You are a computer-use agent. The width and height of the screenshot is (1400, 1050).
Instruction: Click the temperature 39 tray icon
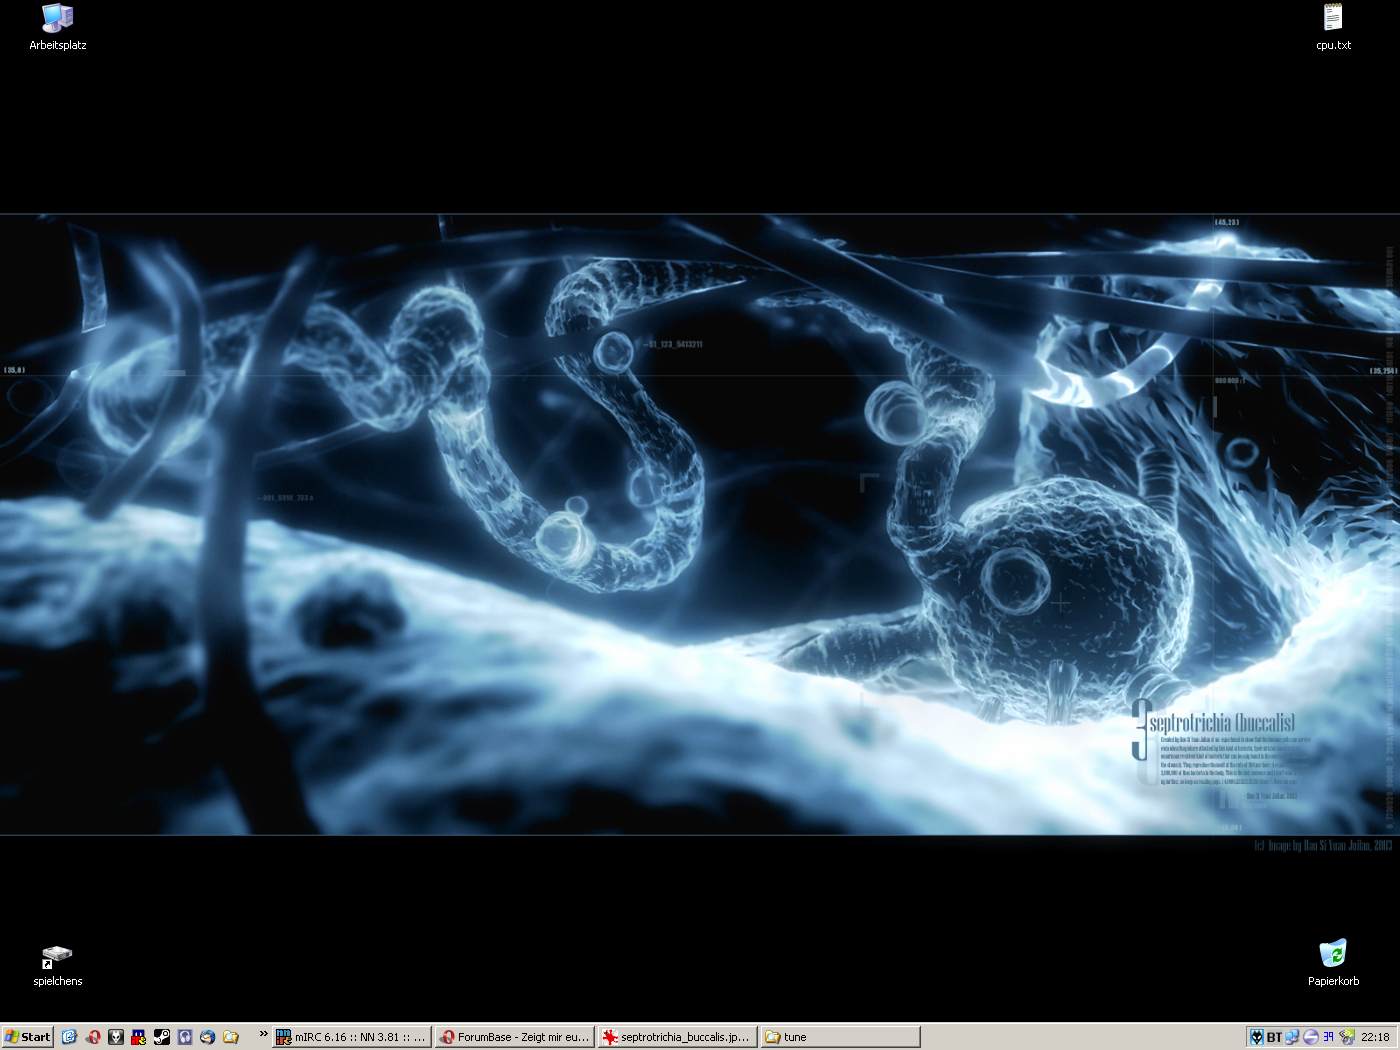pyautogui.click(x=1329, y=1037)
